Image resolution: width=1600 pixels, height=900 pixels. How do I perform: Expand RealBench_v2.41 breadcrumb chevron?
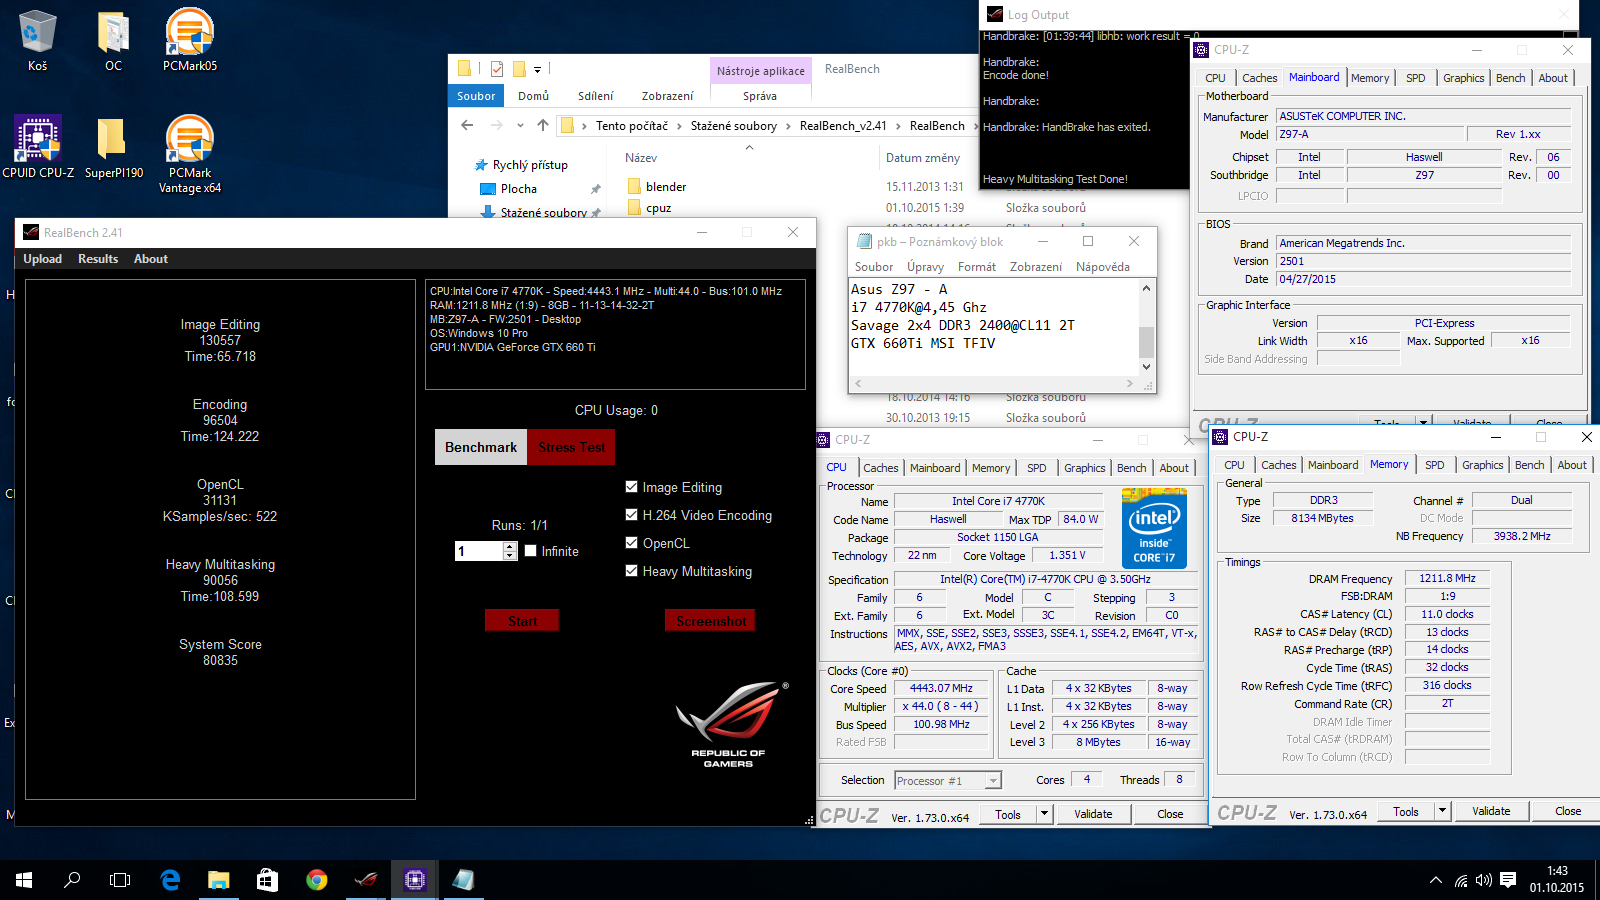coord(898,126)
